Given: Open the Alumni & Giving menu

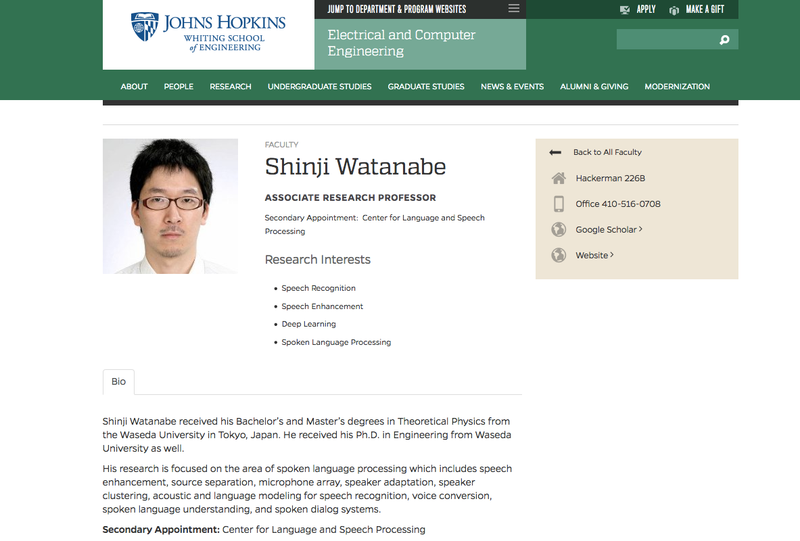Looking at the screenshot, I should [x=594, y=86].
